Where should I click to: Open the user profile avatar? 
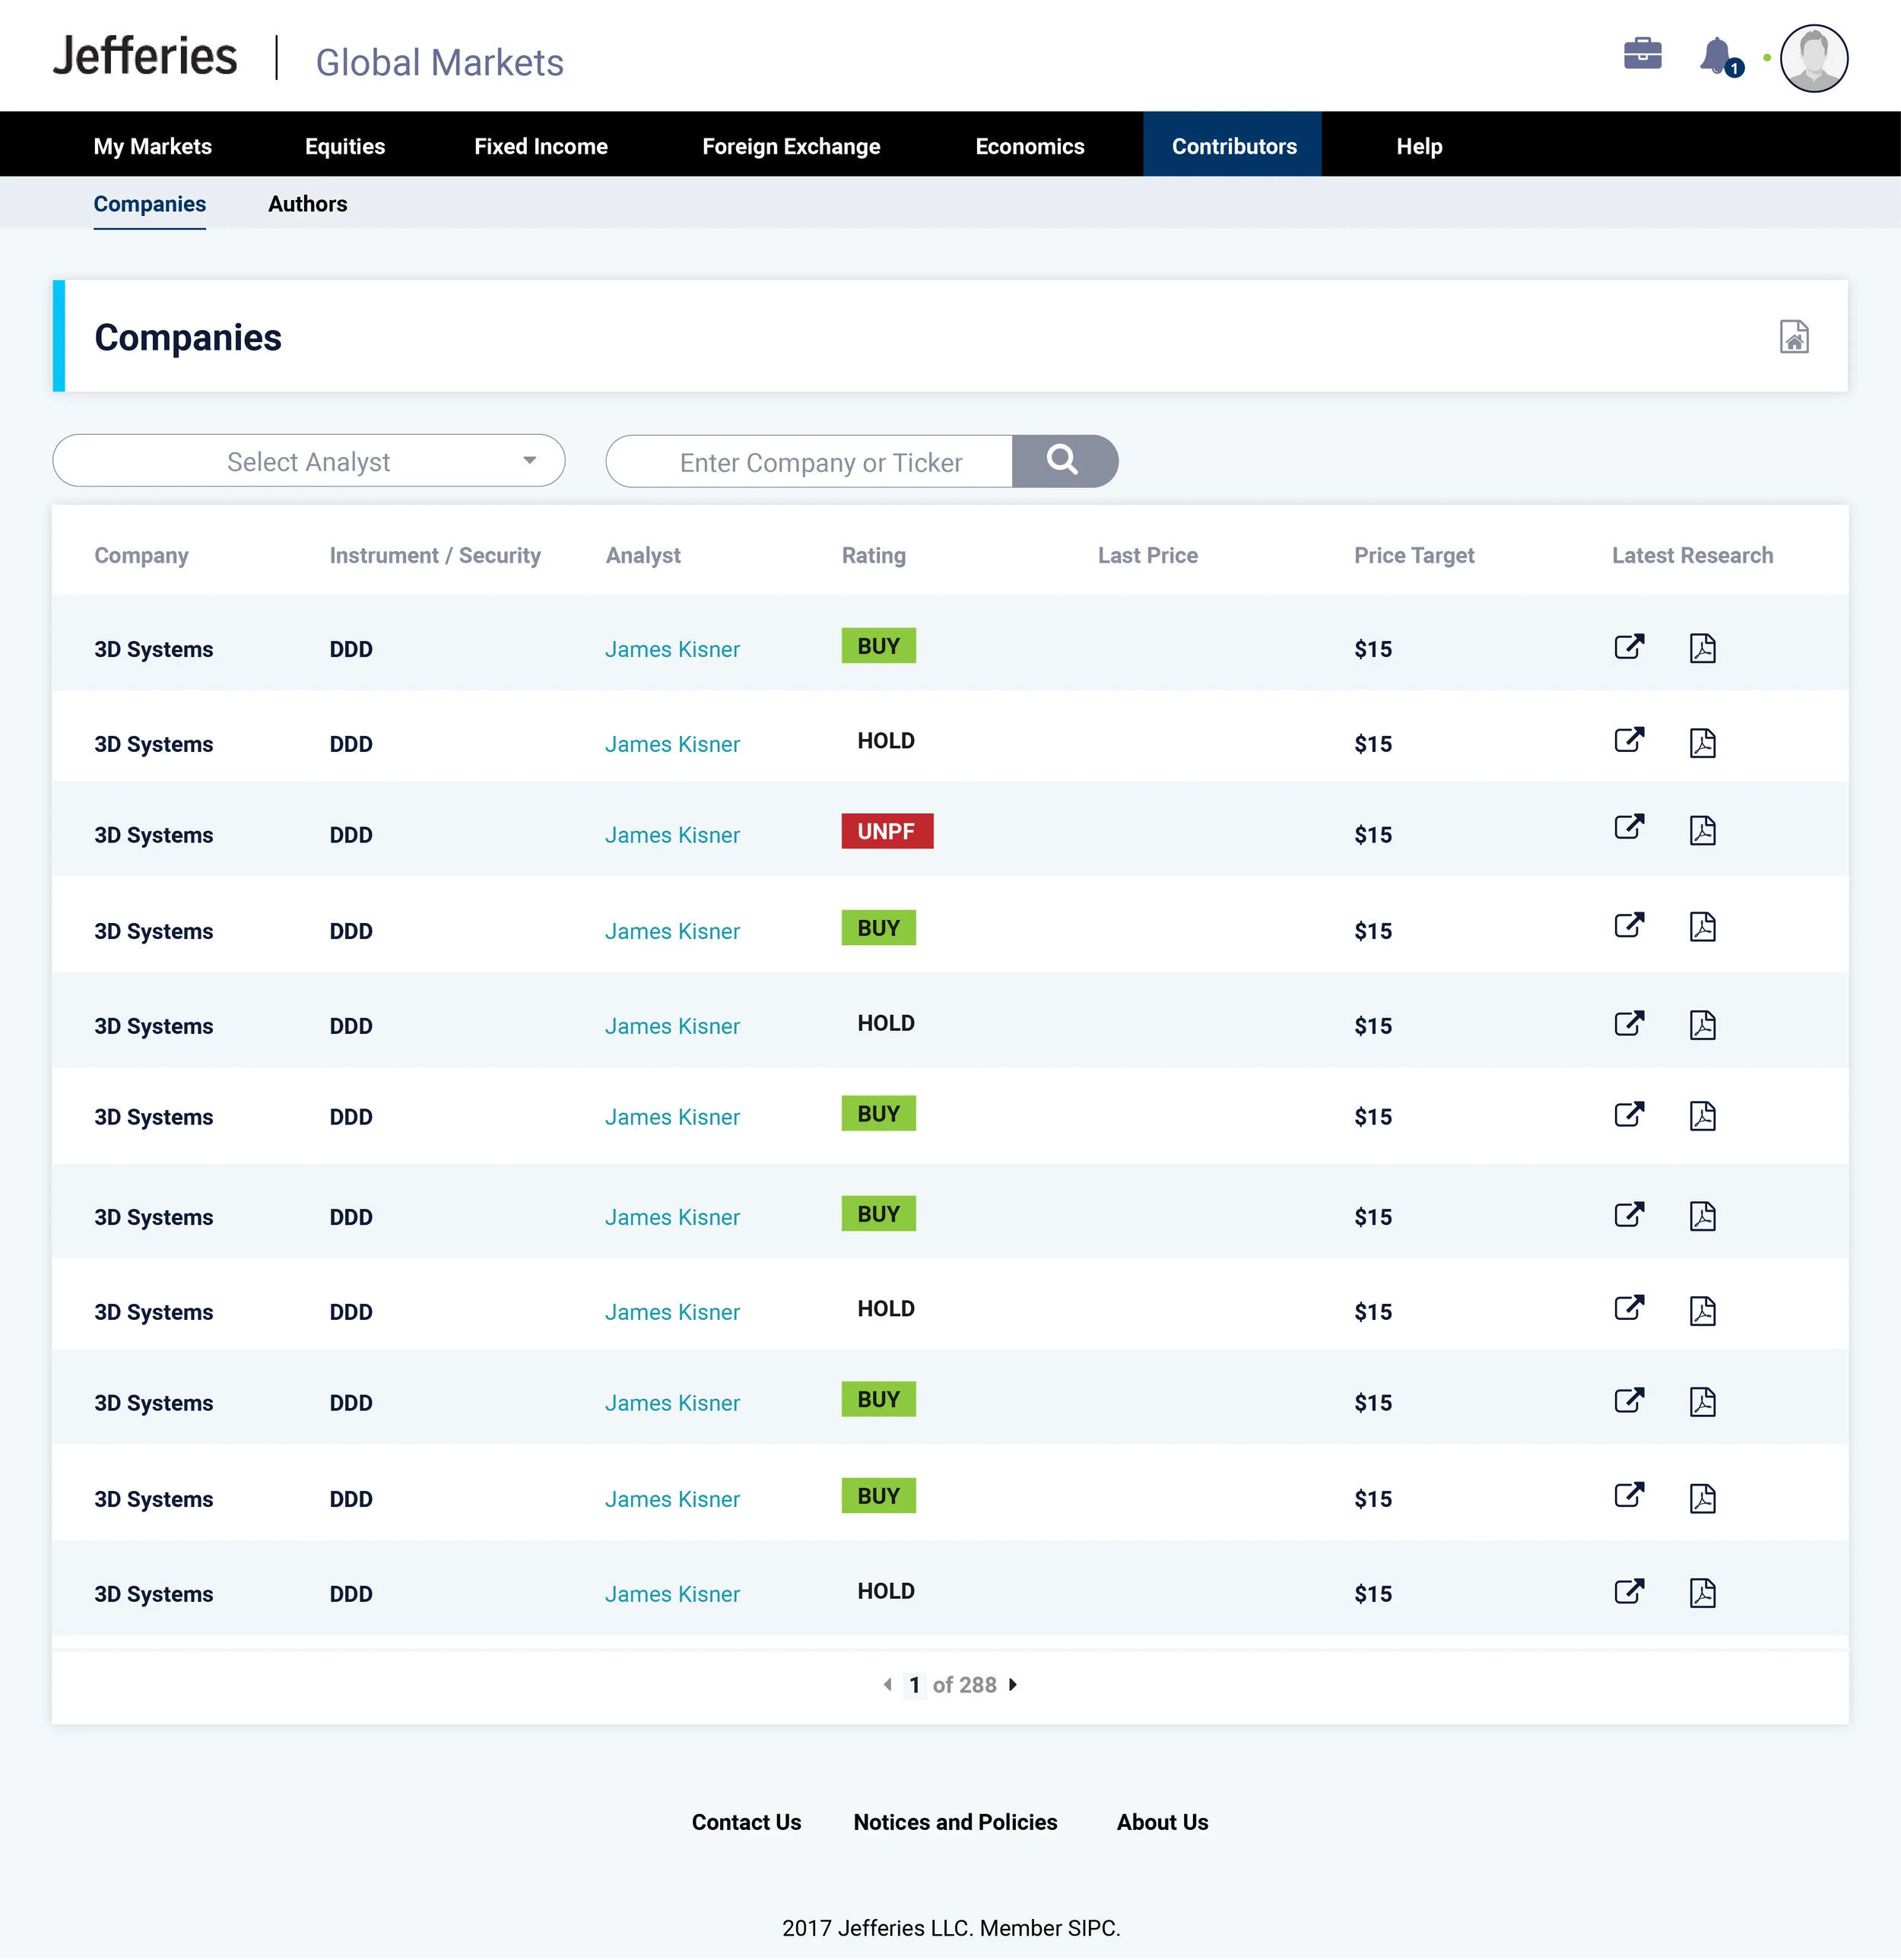(1813, 58)
